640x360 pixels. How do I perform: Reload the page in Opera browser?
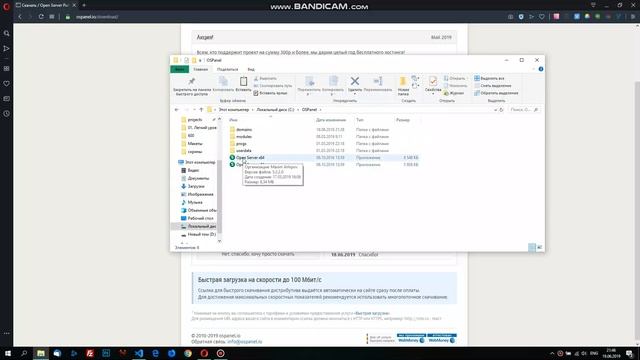[x=41, y=17]
